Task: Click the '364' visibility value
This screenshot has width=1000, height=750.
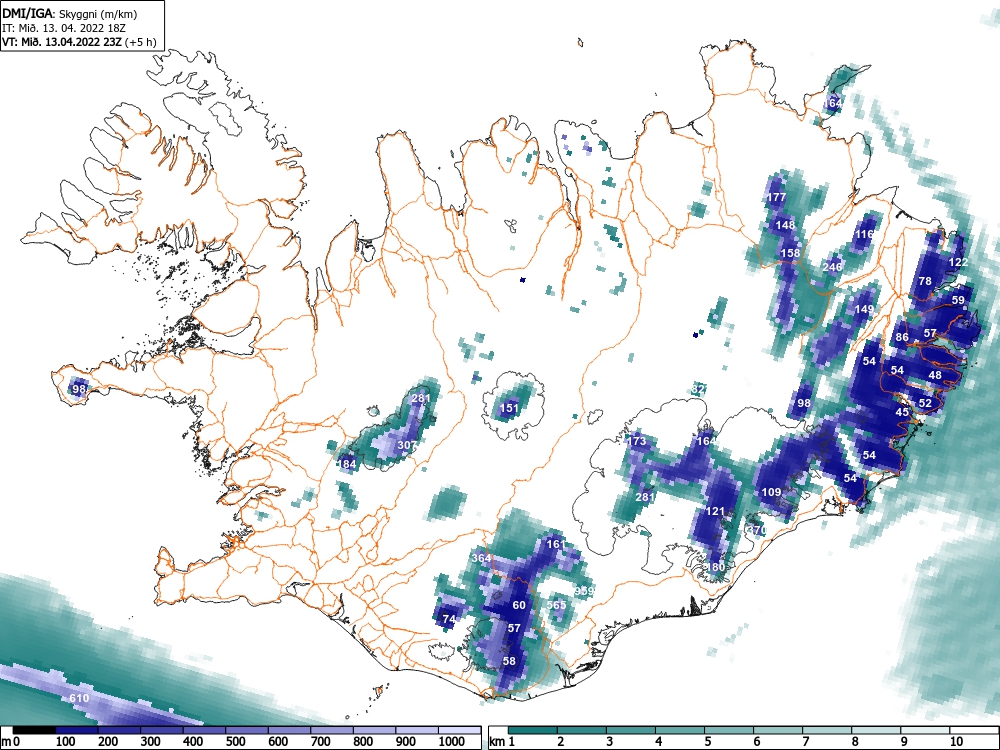Action: point(482,558)
